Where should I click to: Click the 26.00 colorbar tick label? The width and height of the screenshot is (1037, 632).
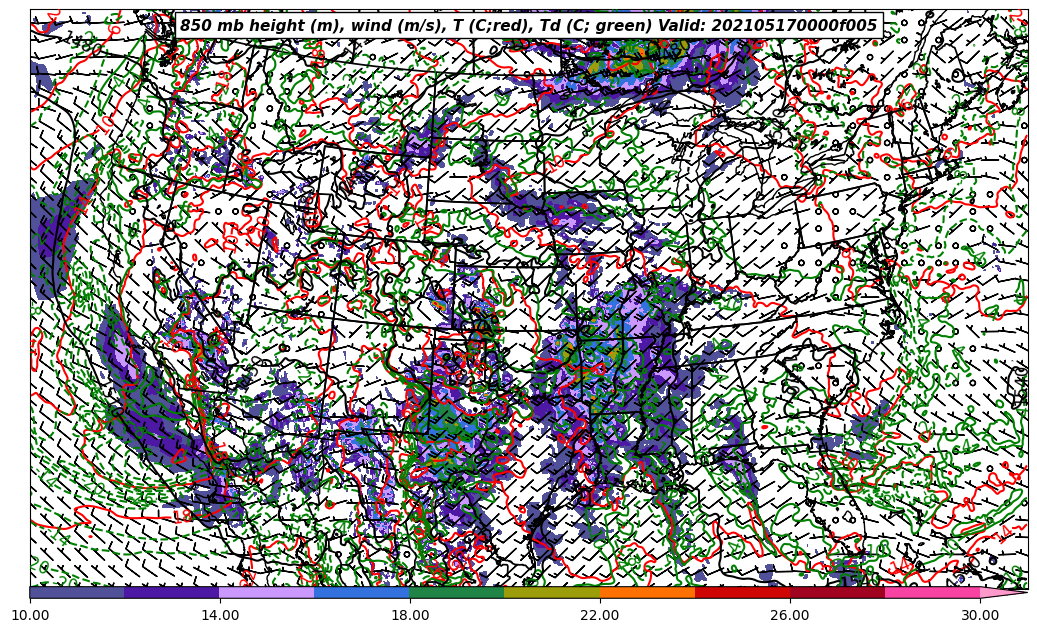pos(790,615)
